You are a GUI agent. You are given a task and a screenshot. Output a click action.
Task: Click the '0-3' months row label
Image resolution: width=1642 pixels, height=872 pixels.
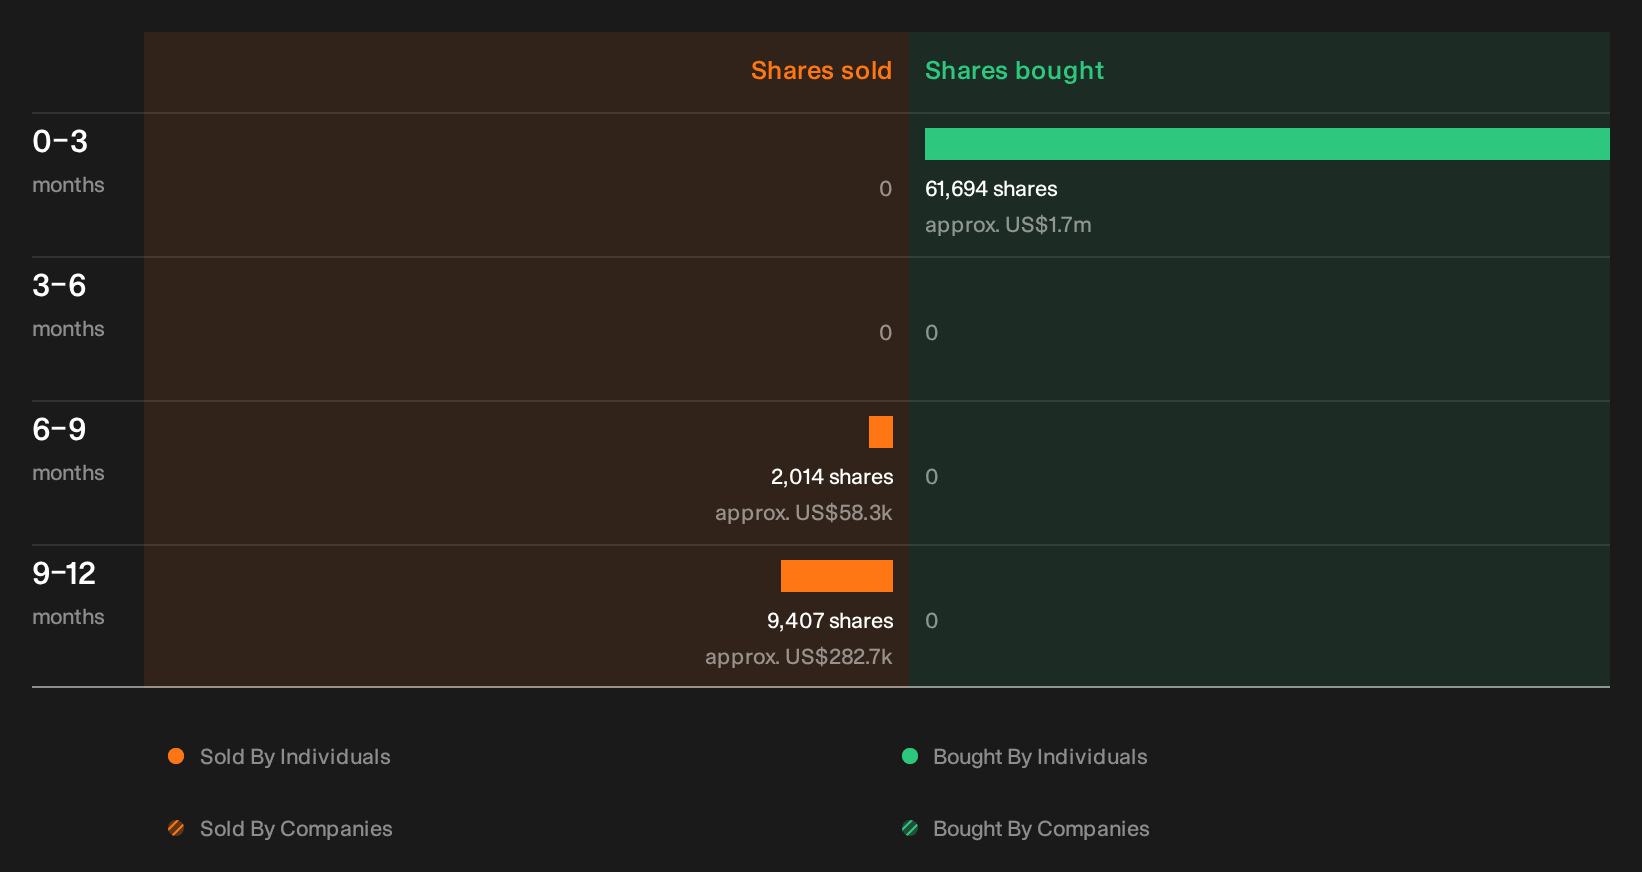(60, 142)
